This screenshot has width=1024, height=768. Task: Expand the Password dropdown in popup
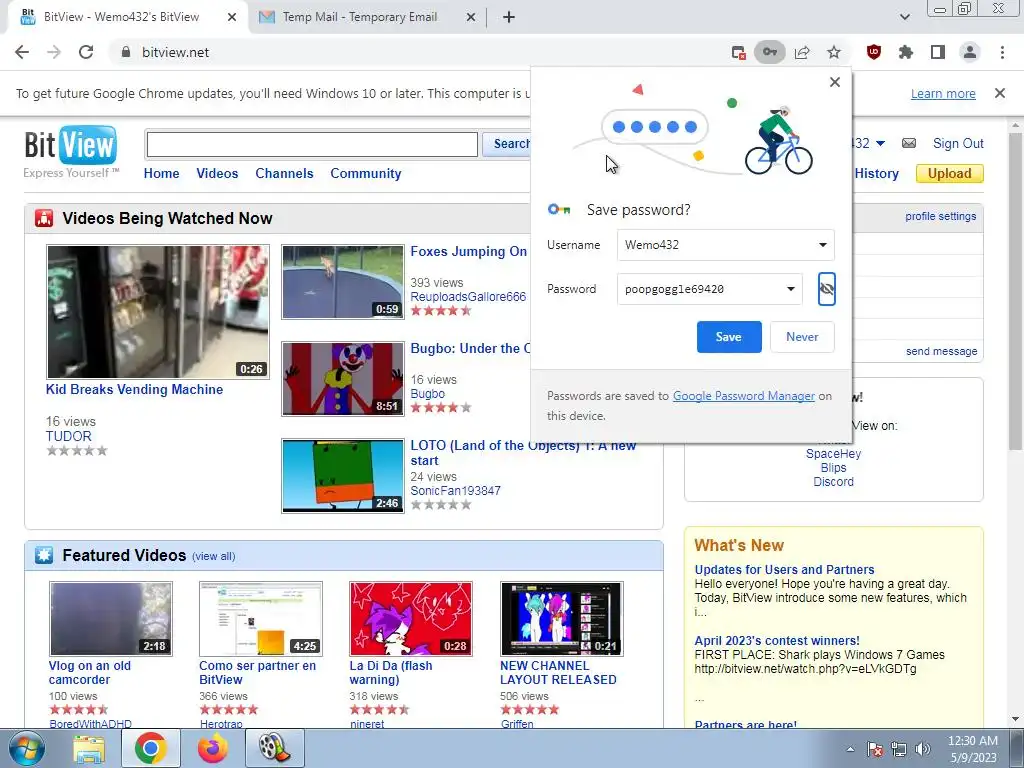tap(790, 289)
